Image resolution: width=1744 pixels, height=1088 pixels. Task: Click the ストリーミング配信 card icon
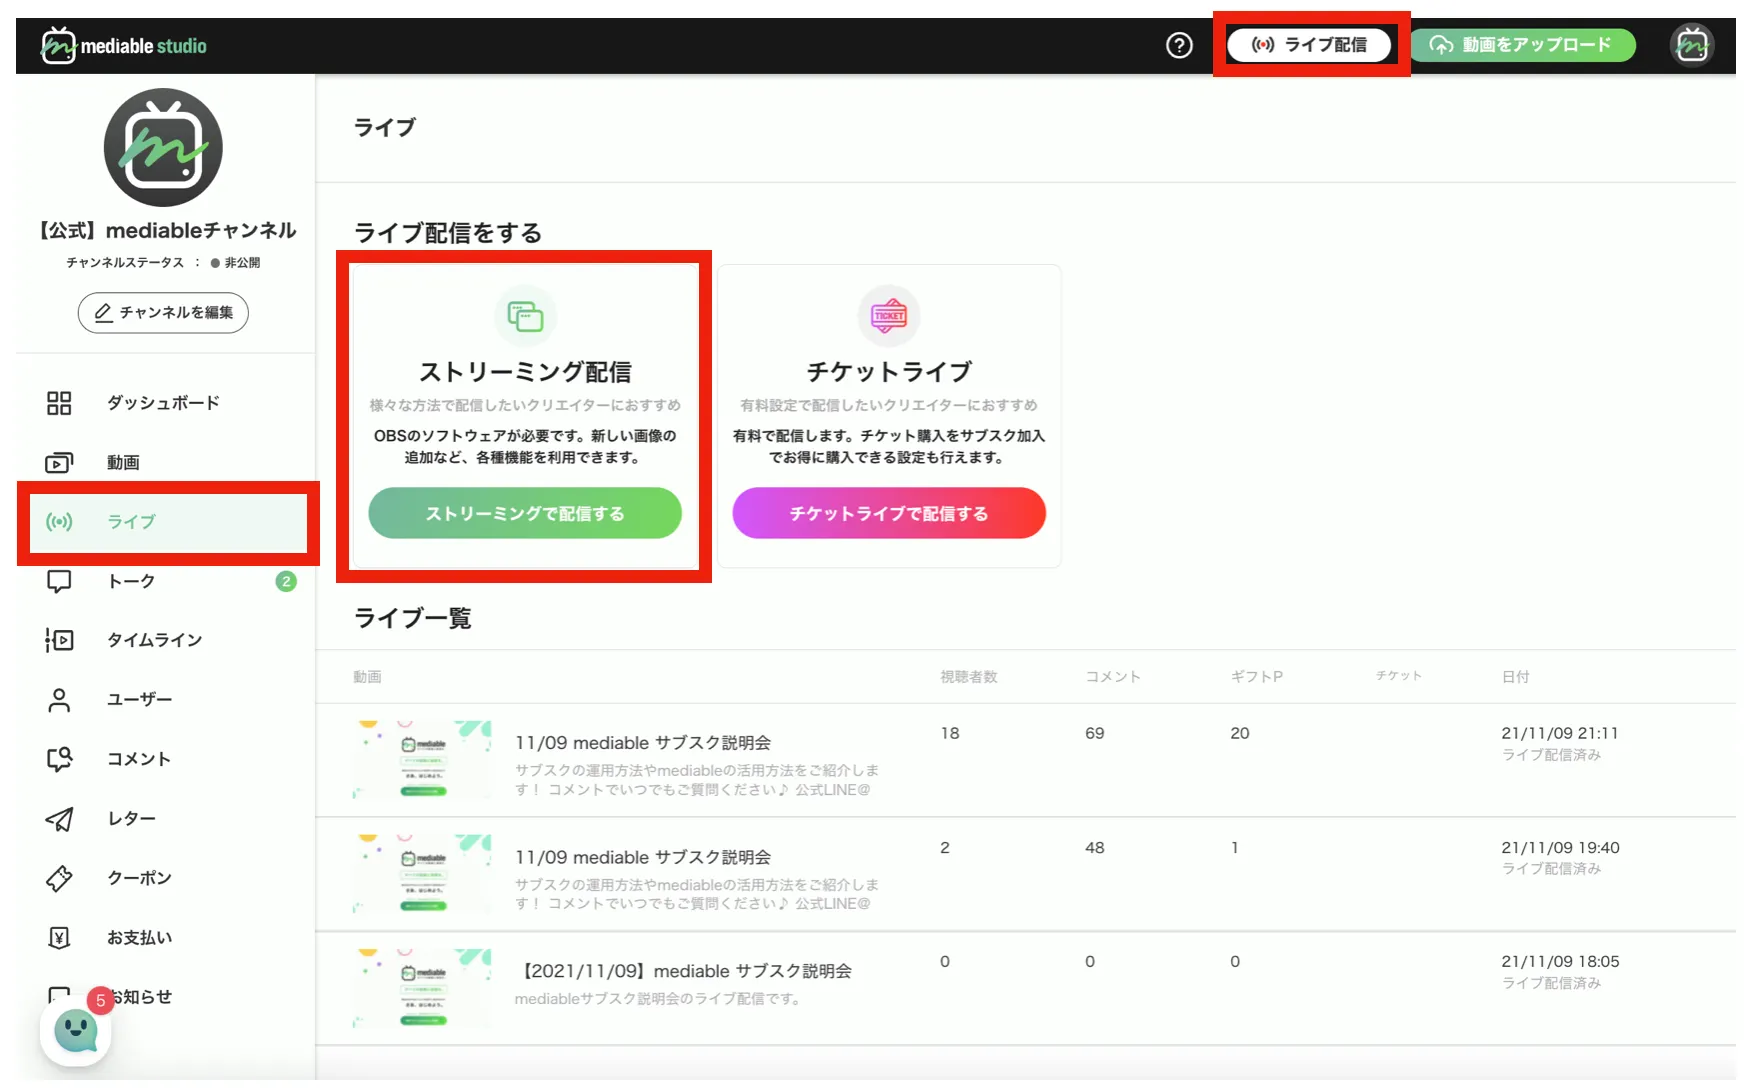[525, 316]
